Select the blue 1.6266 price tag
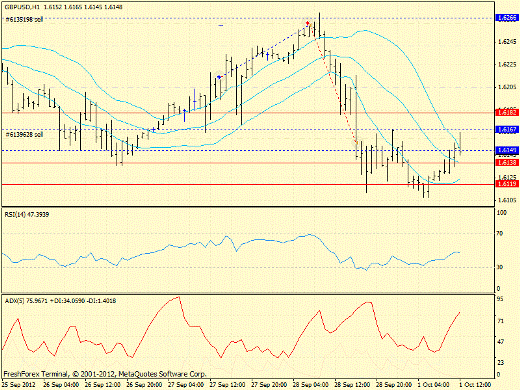 (507, 18)
